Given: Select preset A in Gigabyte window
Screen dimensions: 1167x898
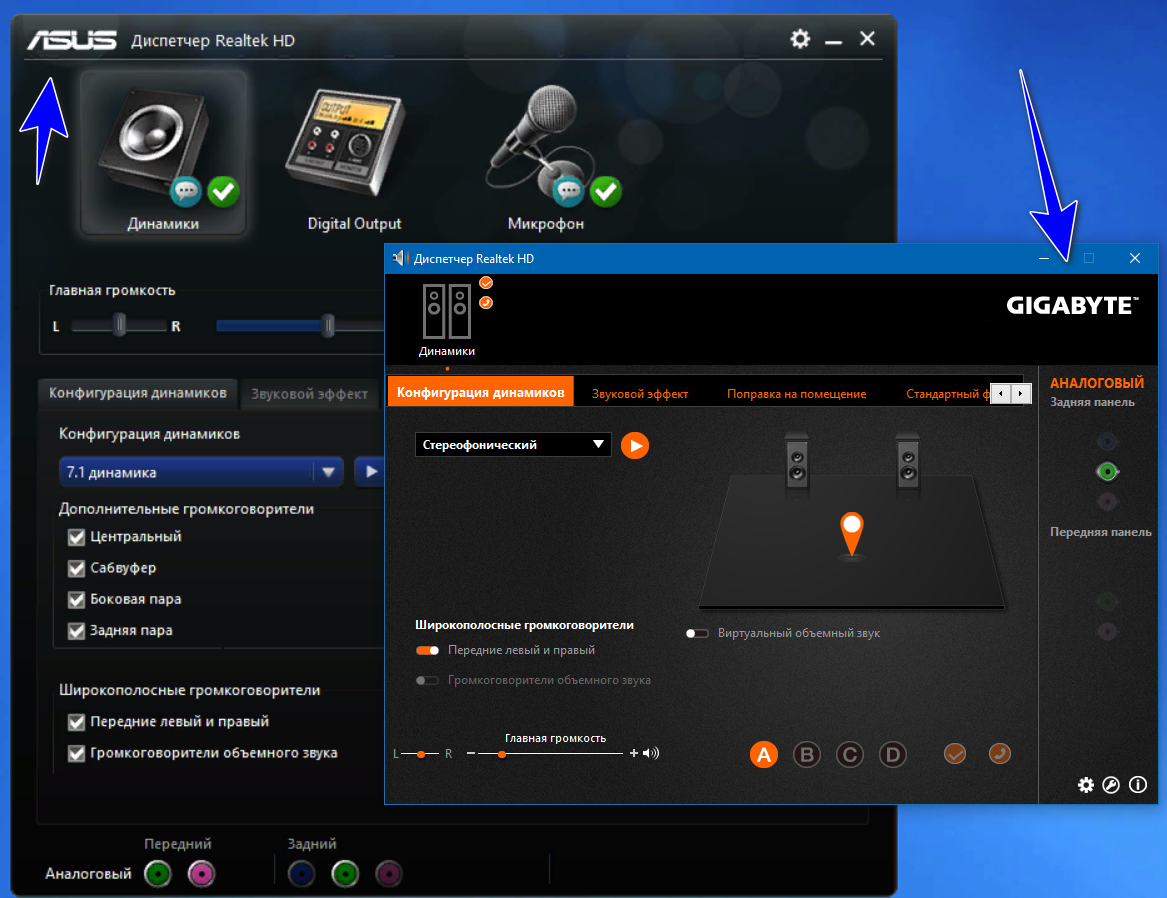Looking at the screenshot, I should [764, 754].
